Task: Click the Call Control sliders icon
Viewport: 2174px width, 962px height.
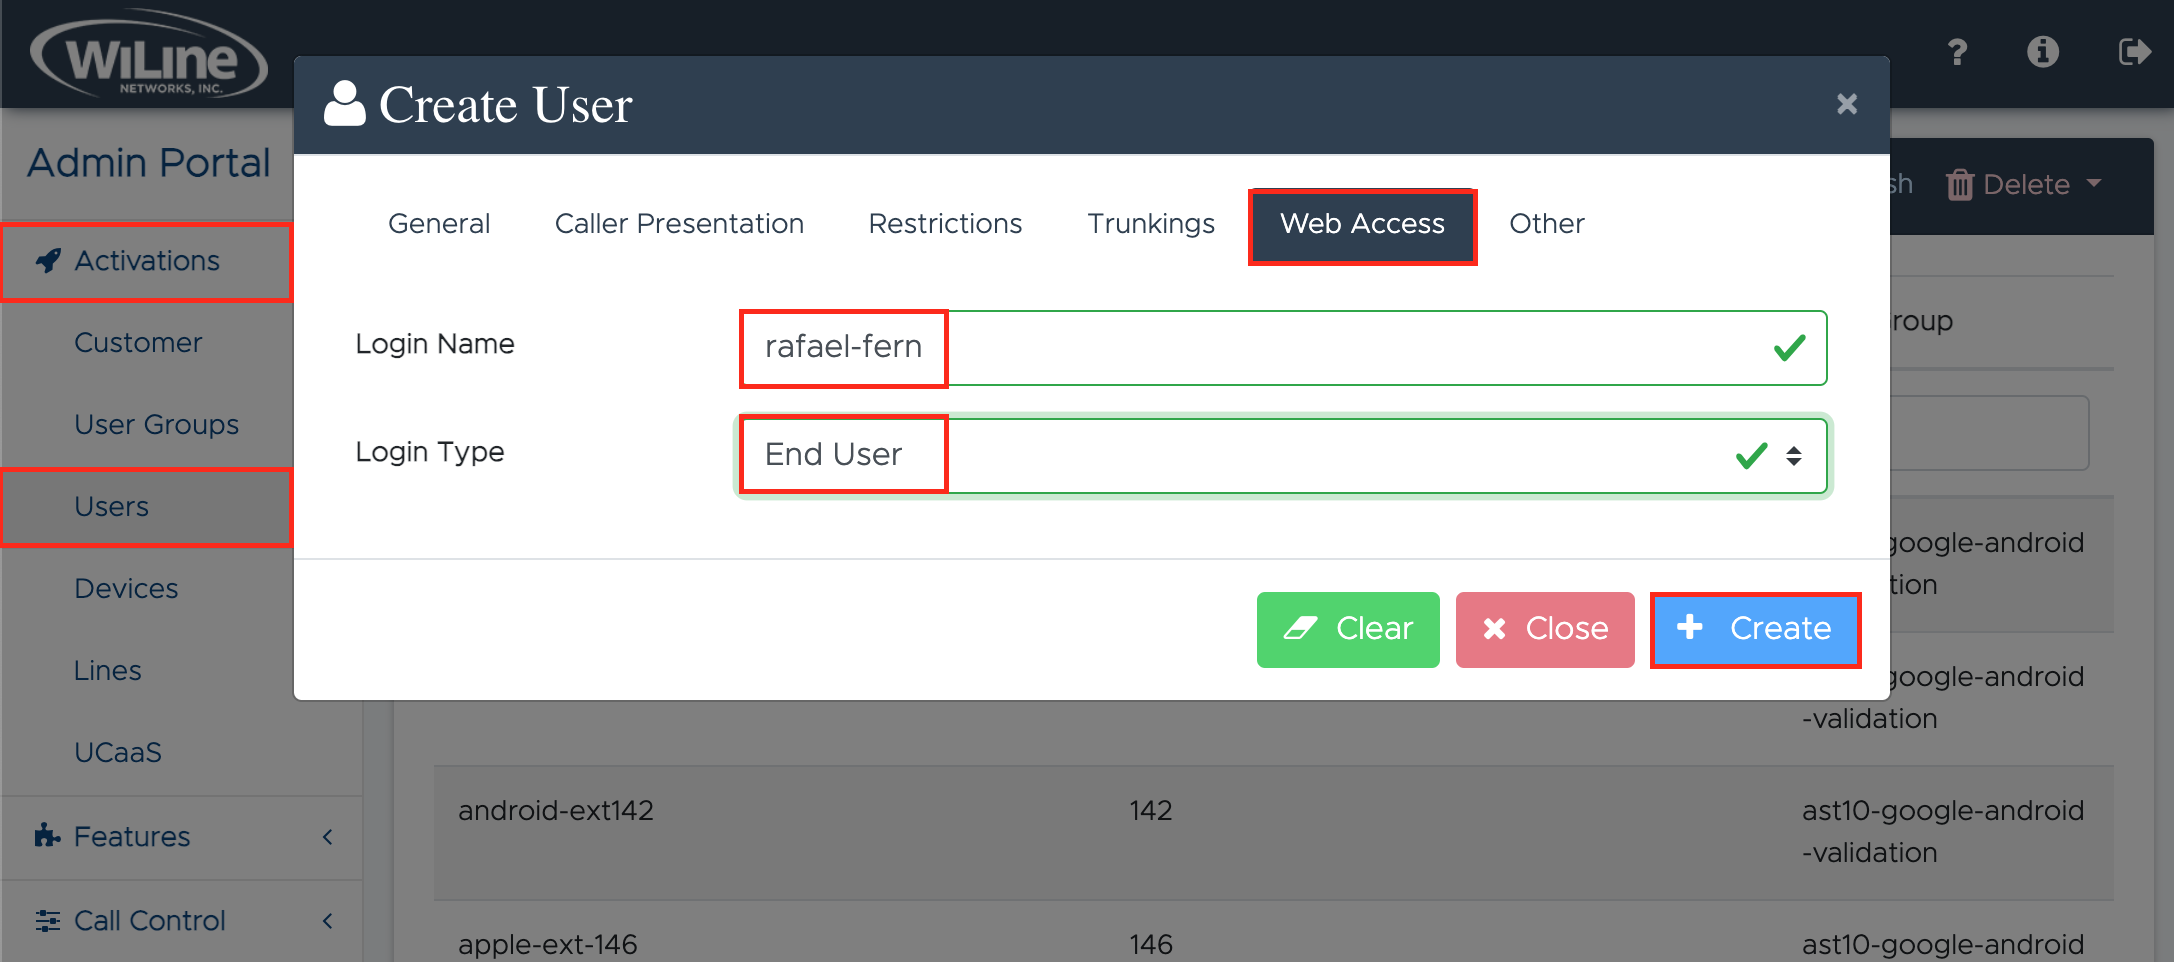Action: pyautogui.click(x=47, y=920)
